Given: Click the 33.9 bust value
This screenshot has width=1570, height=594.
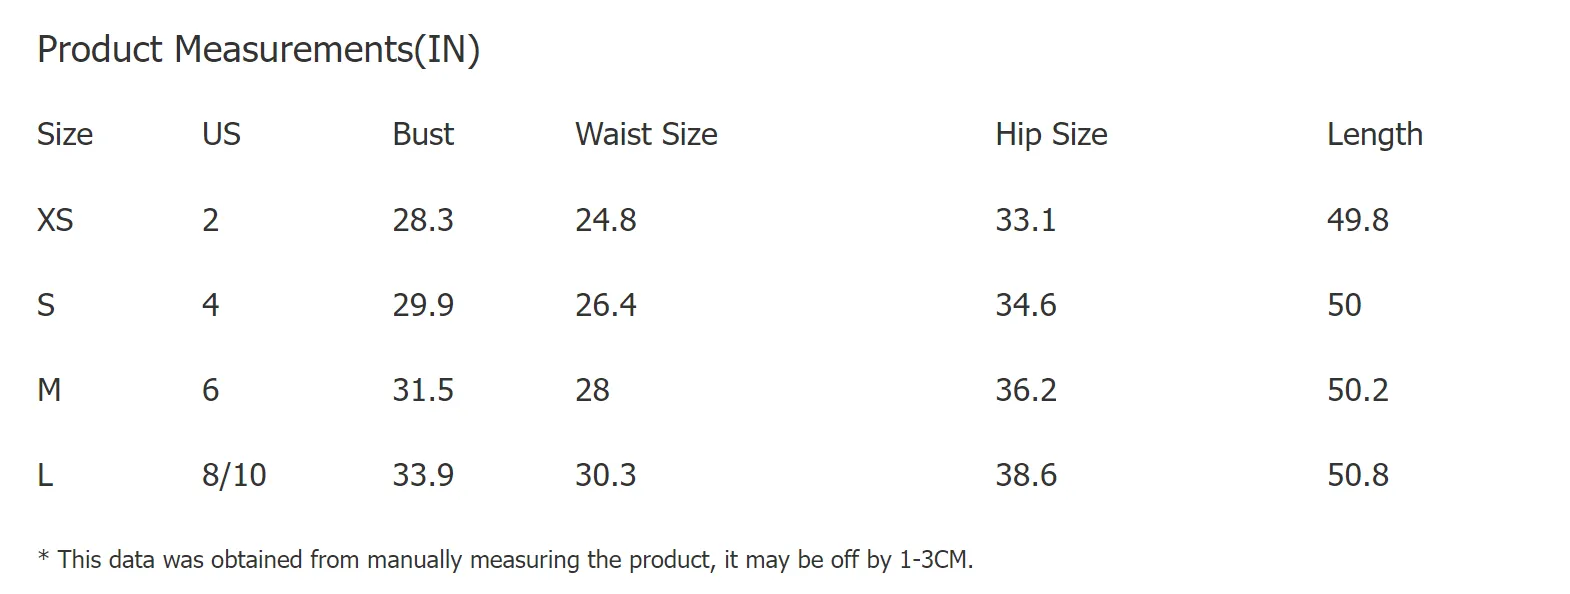Looking at the screenshot, I should coord(423,475).
